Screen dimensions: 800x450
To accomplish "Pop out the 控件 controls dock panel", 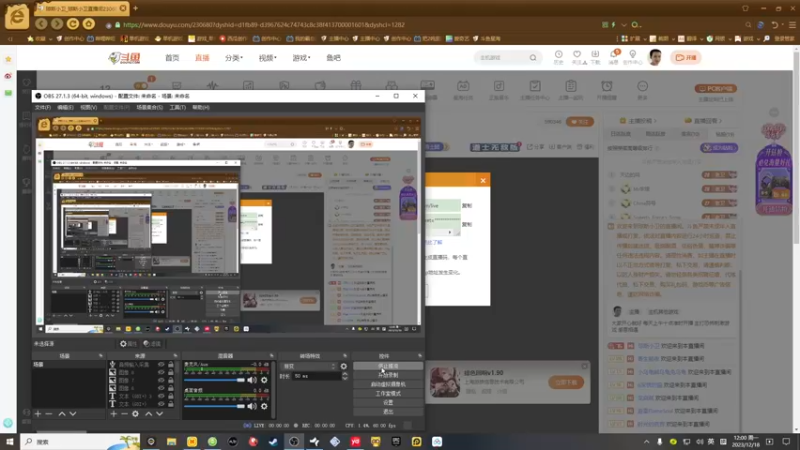I will click(420, 356).
